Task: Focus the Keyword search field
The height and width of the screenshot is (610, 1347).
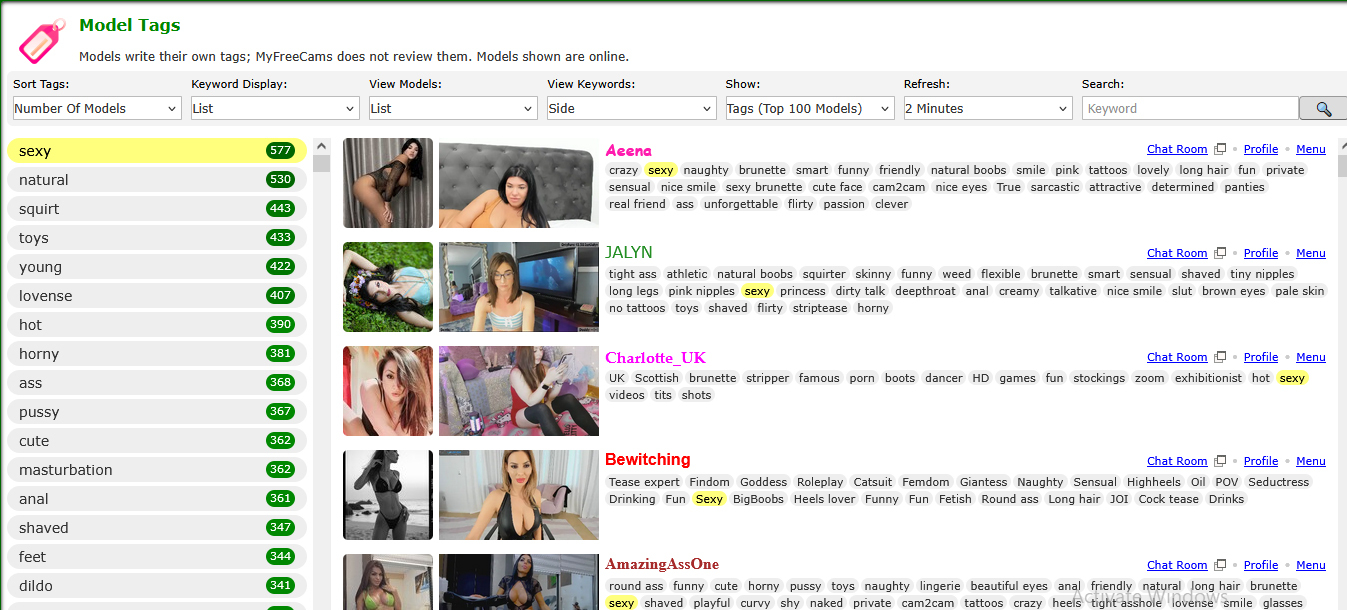Action: [x=1190, y=108]
